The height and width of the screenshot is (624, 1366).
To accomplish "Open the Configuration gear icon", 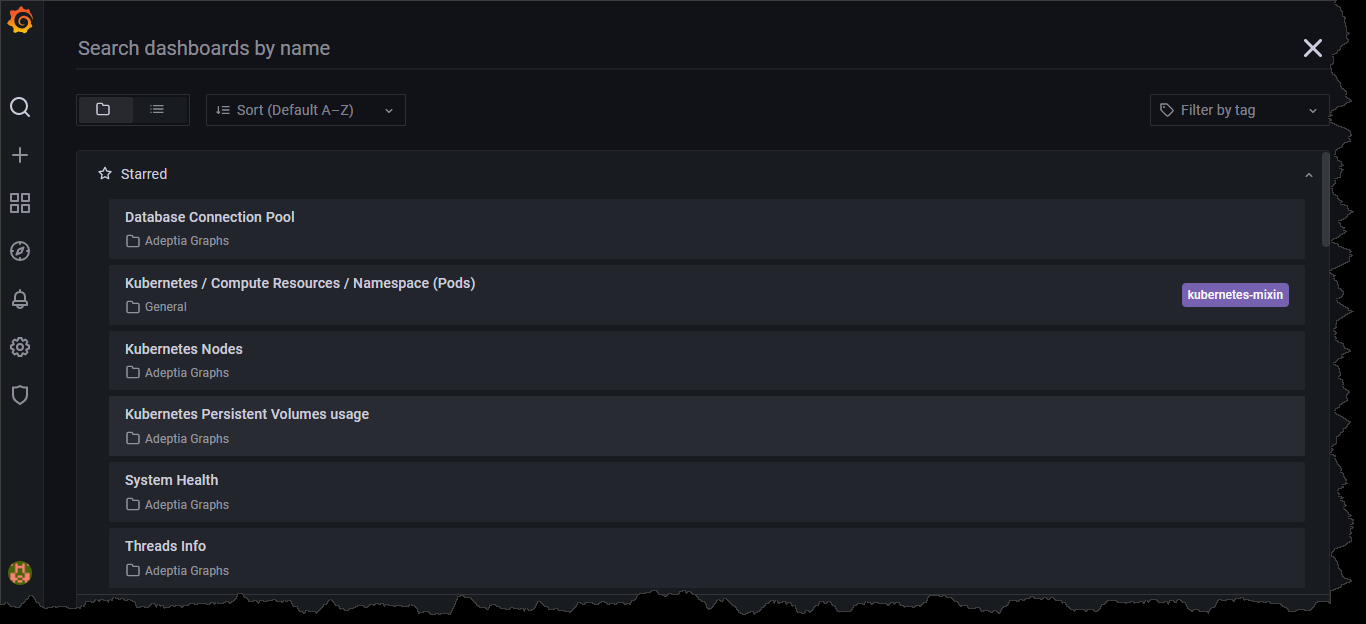I will point(20,347).
